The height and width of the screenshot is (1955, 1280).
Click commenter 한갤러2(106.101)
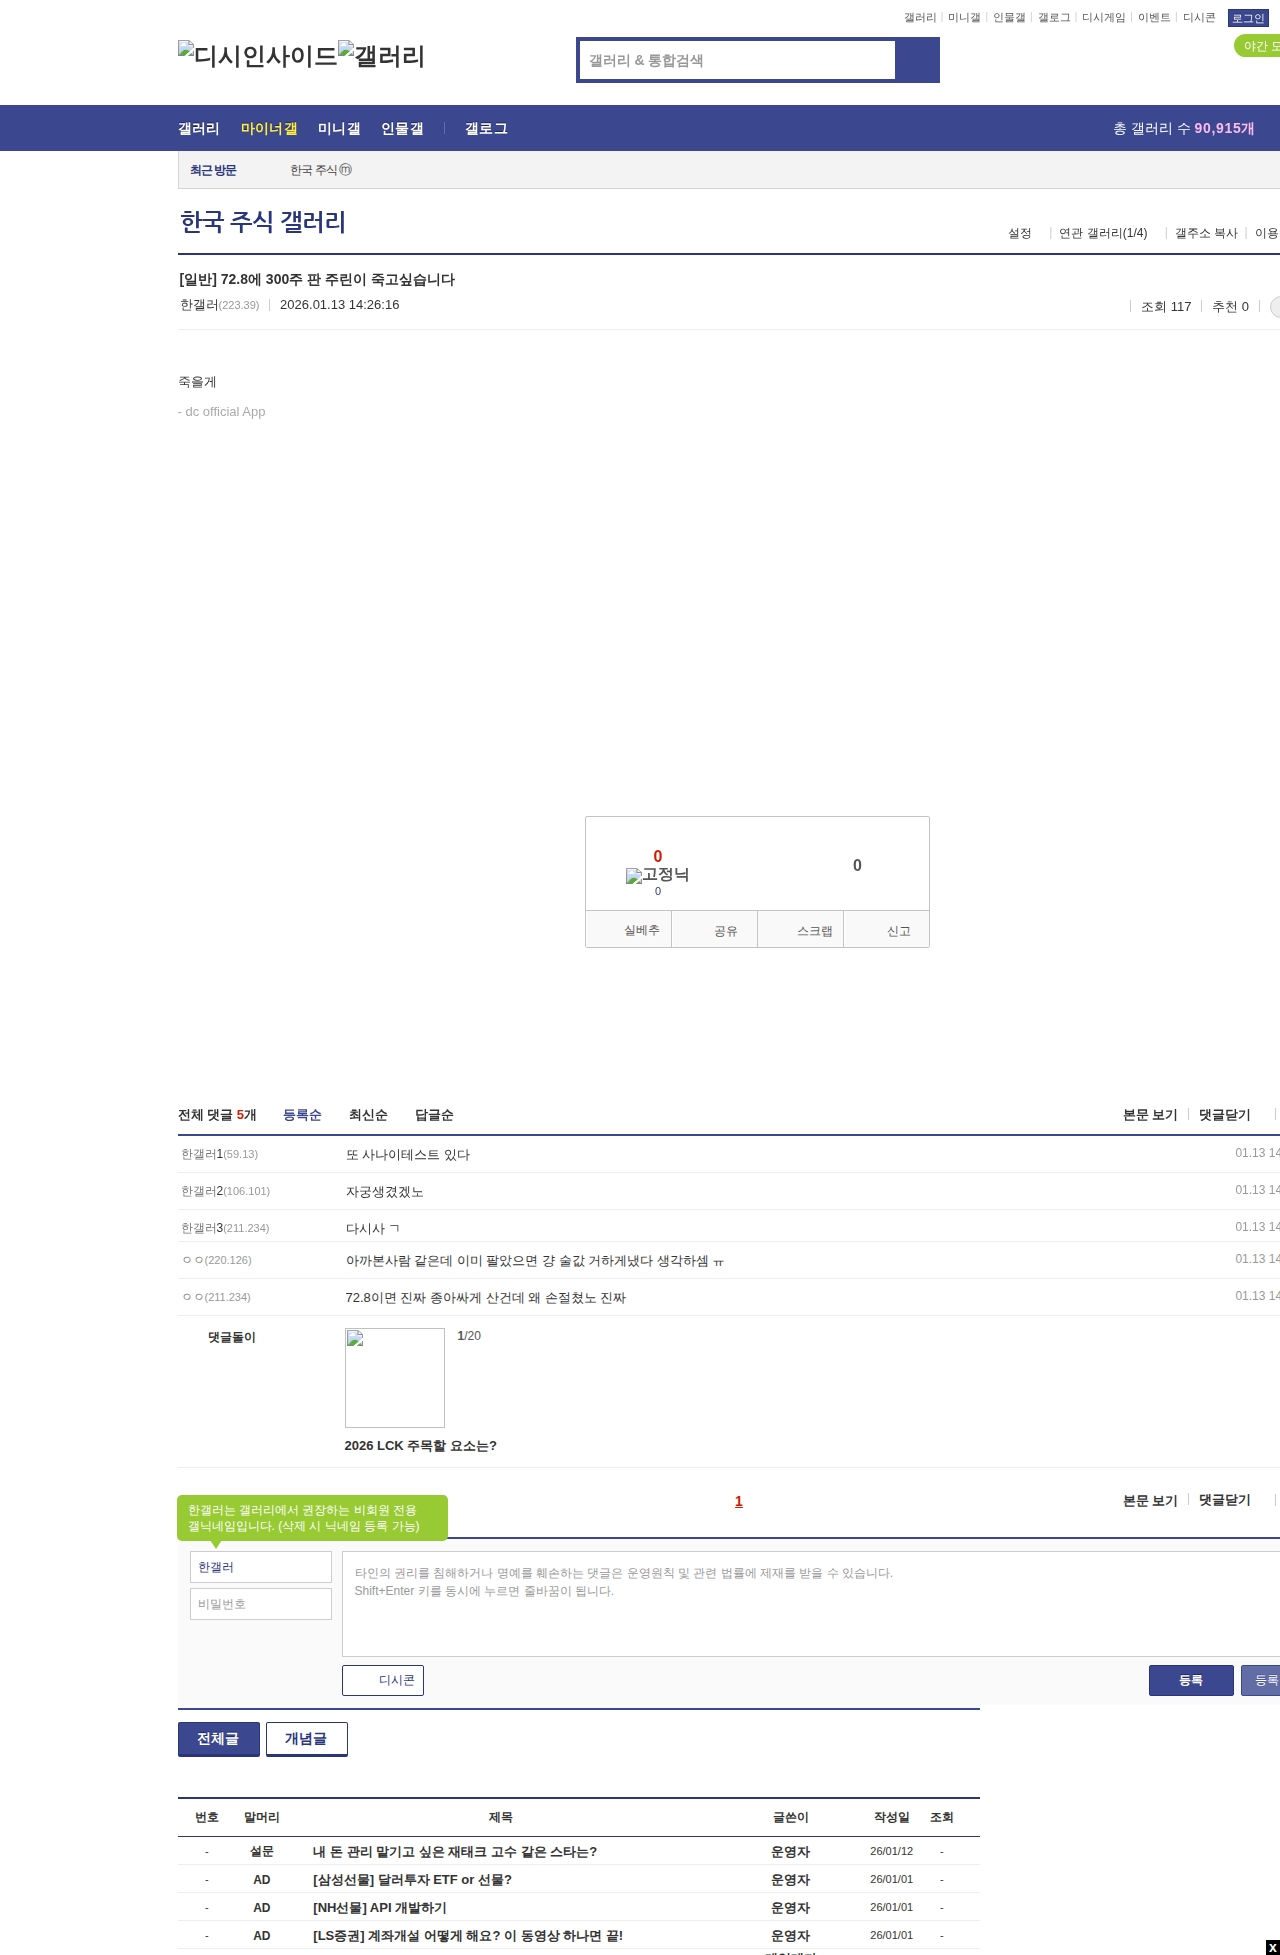tap(225, 1191)
